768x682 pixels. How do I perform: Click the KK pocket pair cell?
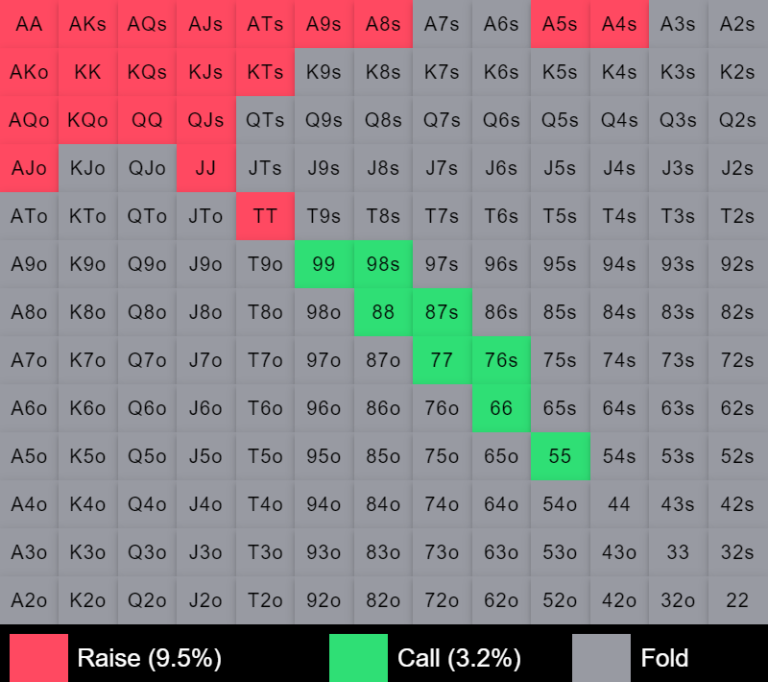coord(88,72)
